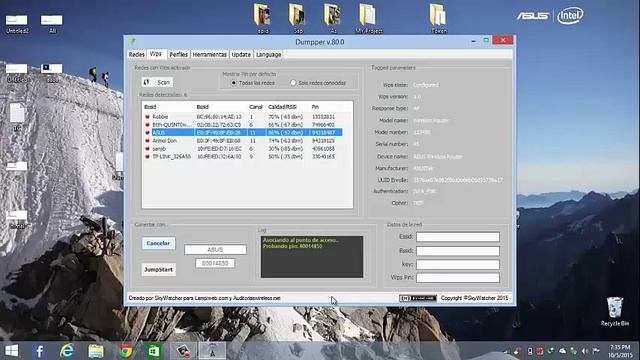
Task: Click the network signal tray icon
Action: 507,351
